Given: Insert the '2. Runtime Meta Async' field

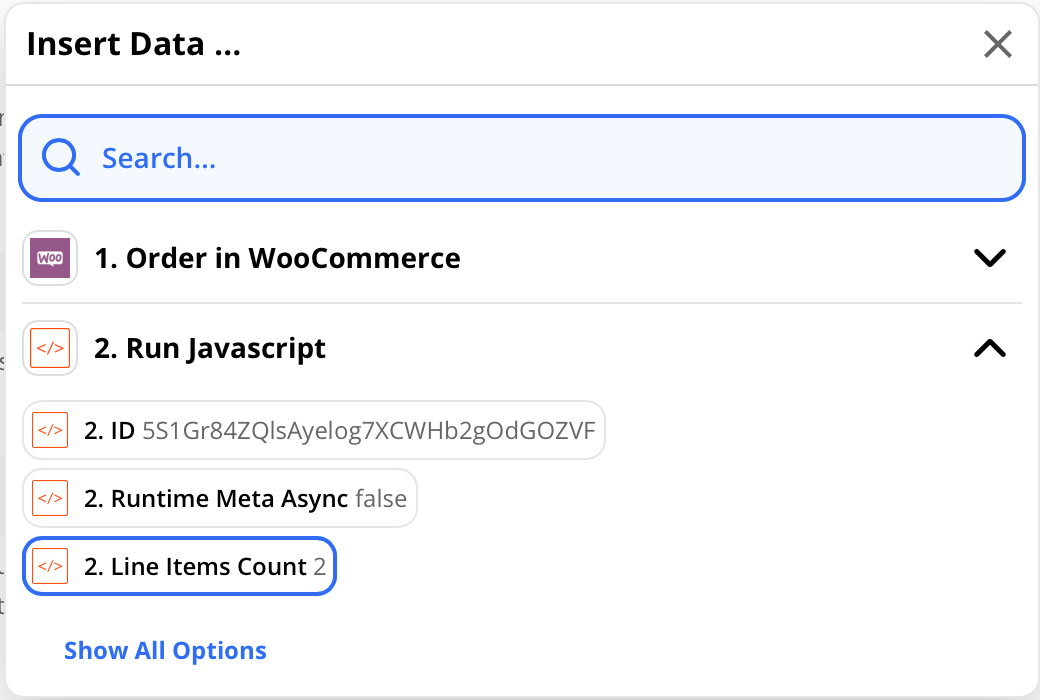Looking at the screenshot, I should click(215, 498).
